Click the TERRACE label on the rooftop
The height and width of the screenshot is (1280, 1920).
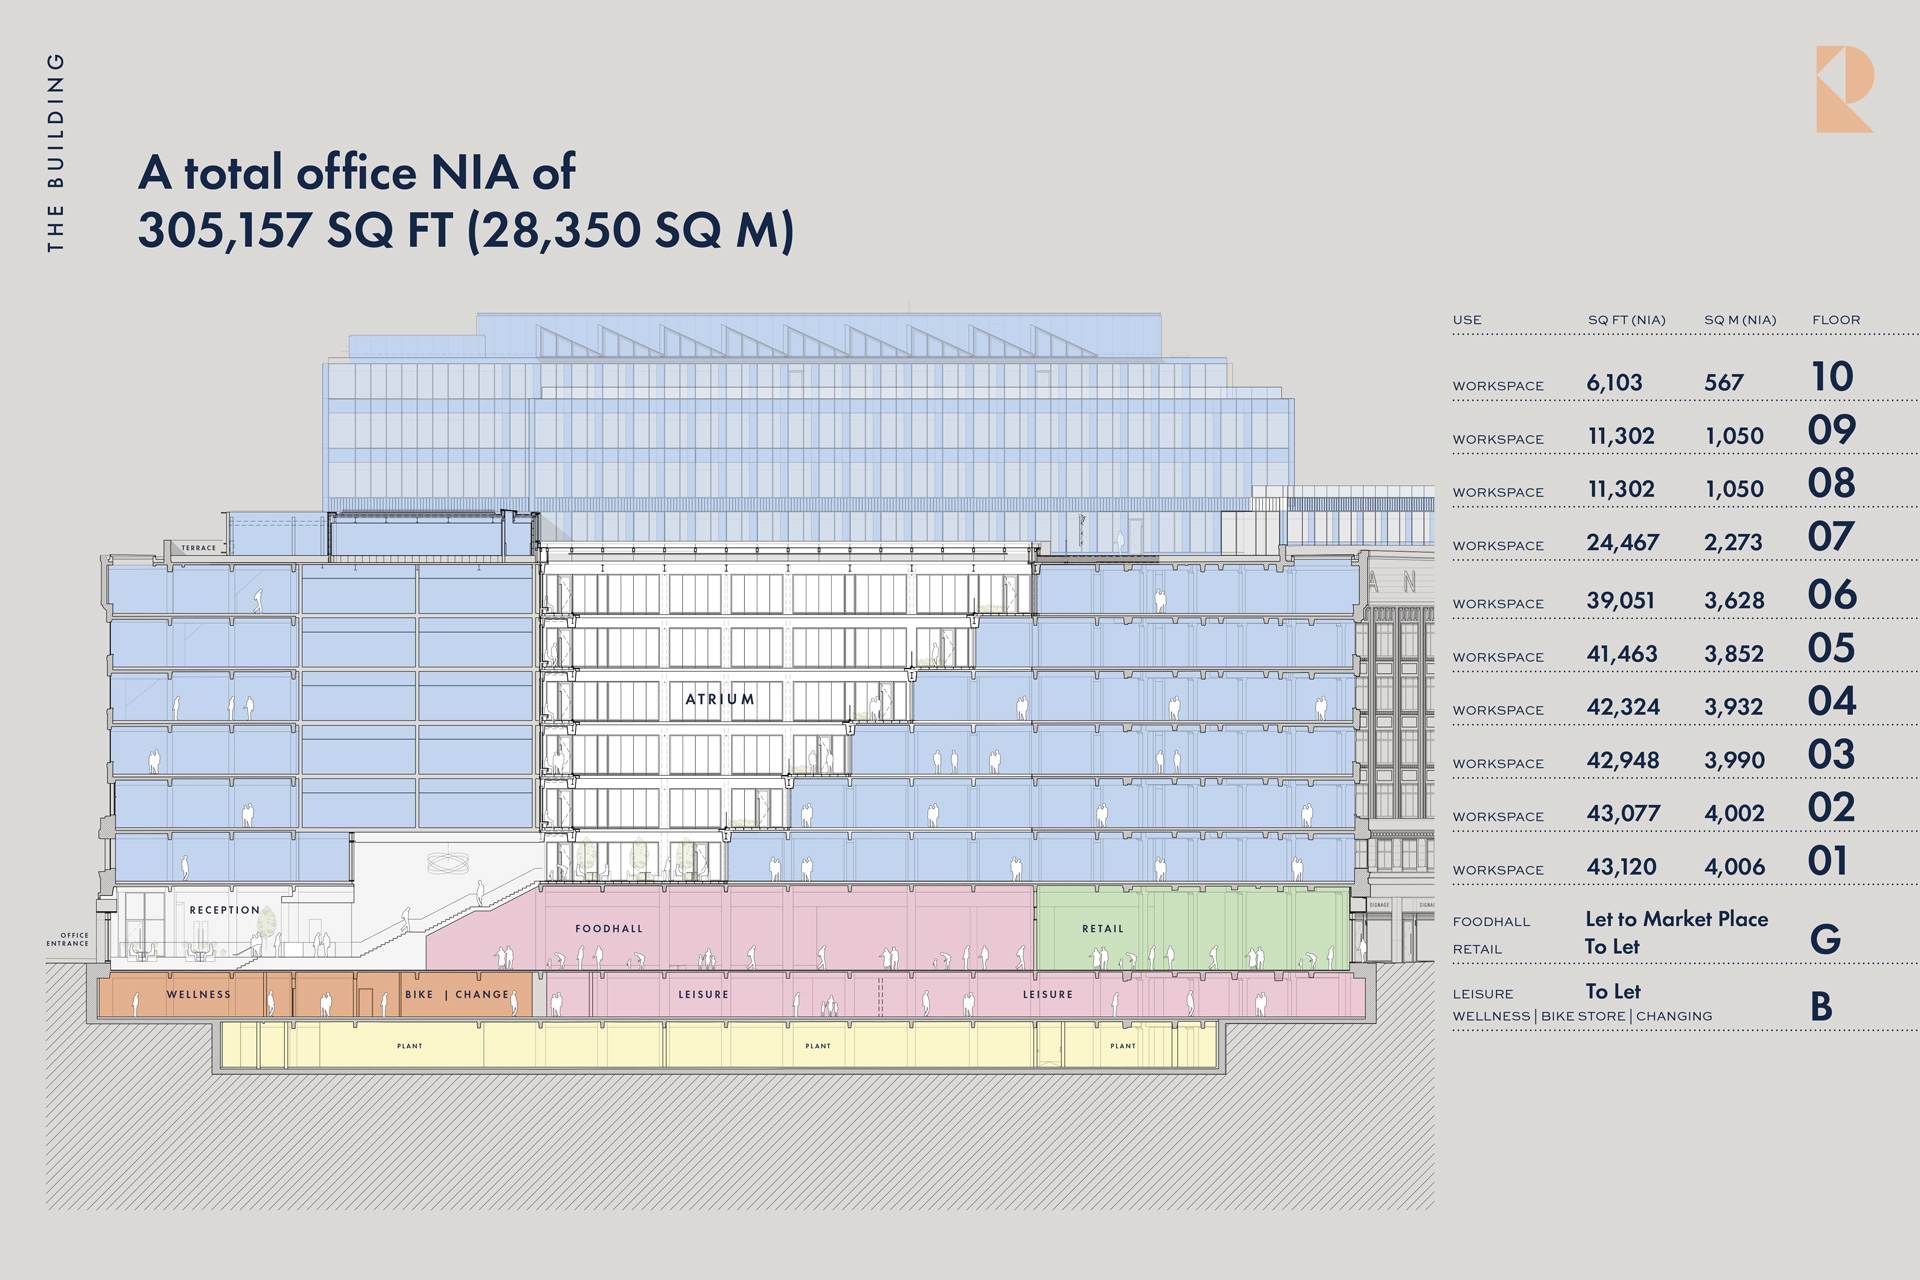click(x=198, y=548)
